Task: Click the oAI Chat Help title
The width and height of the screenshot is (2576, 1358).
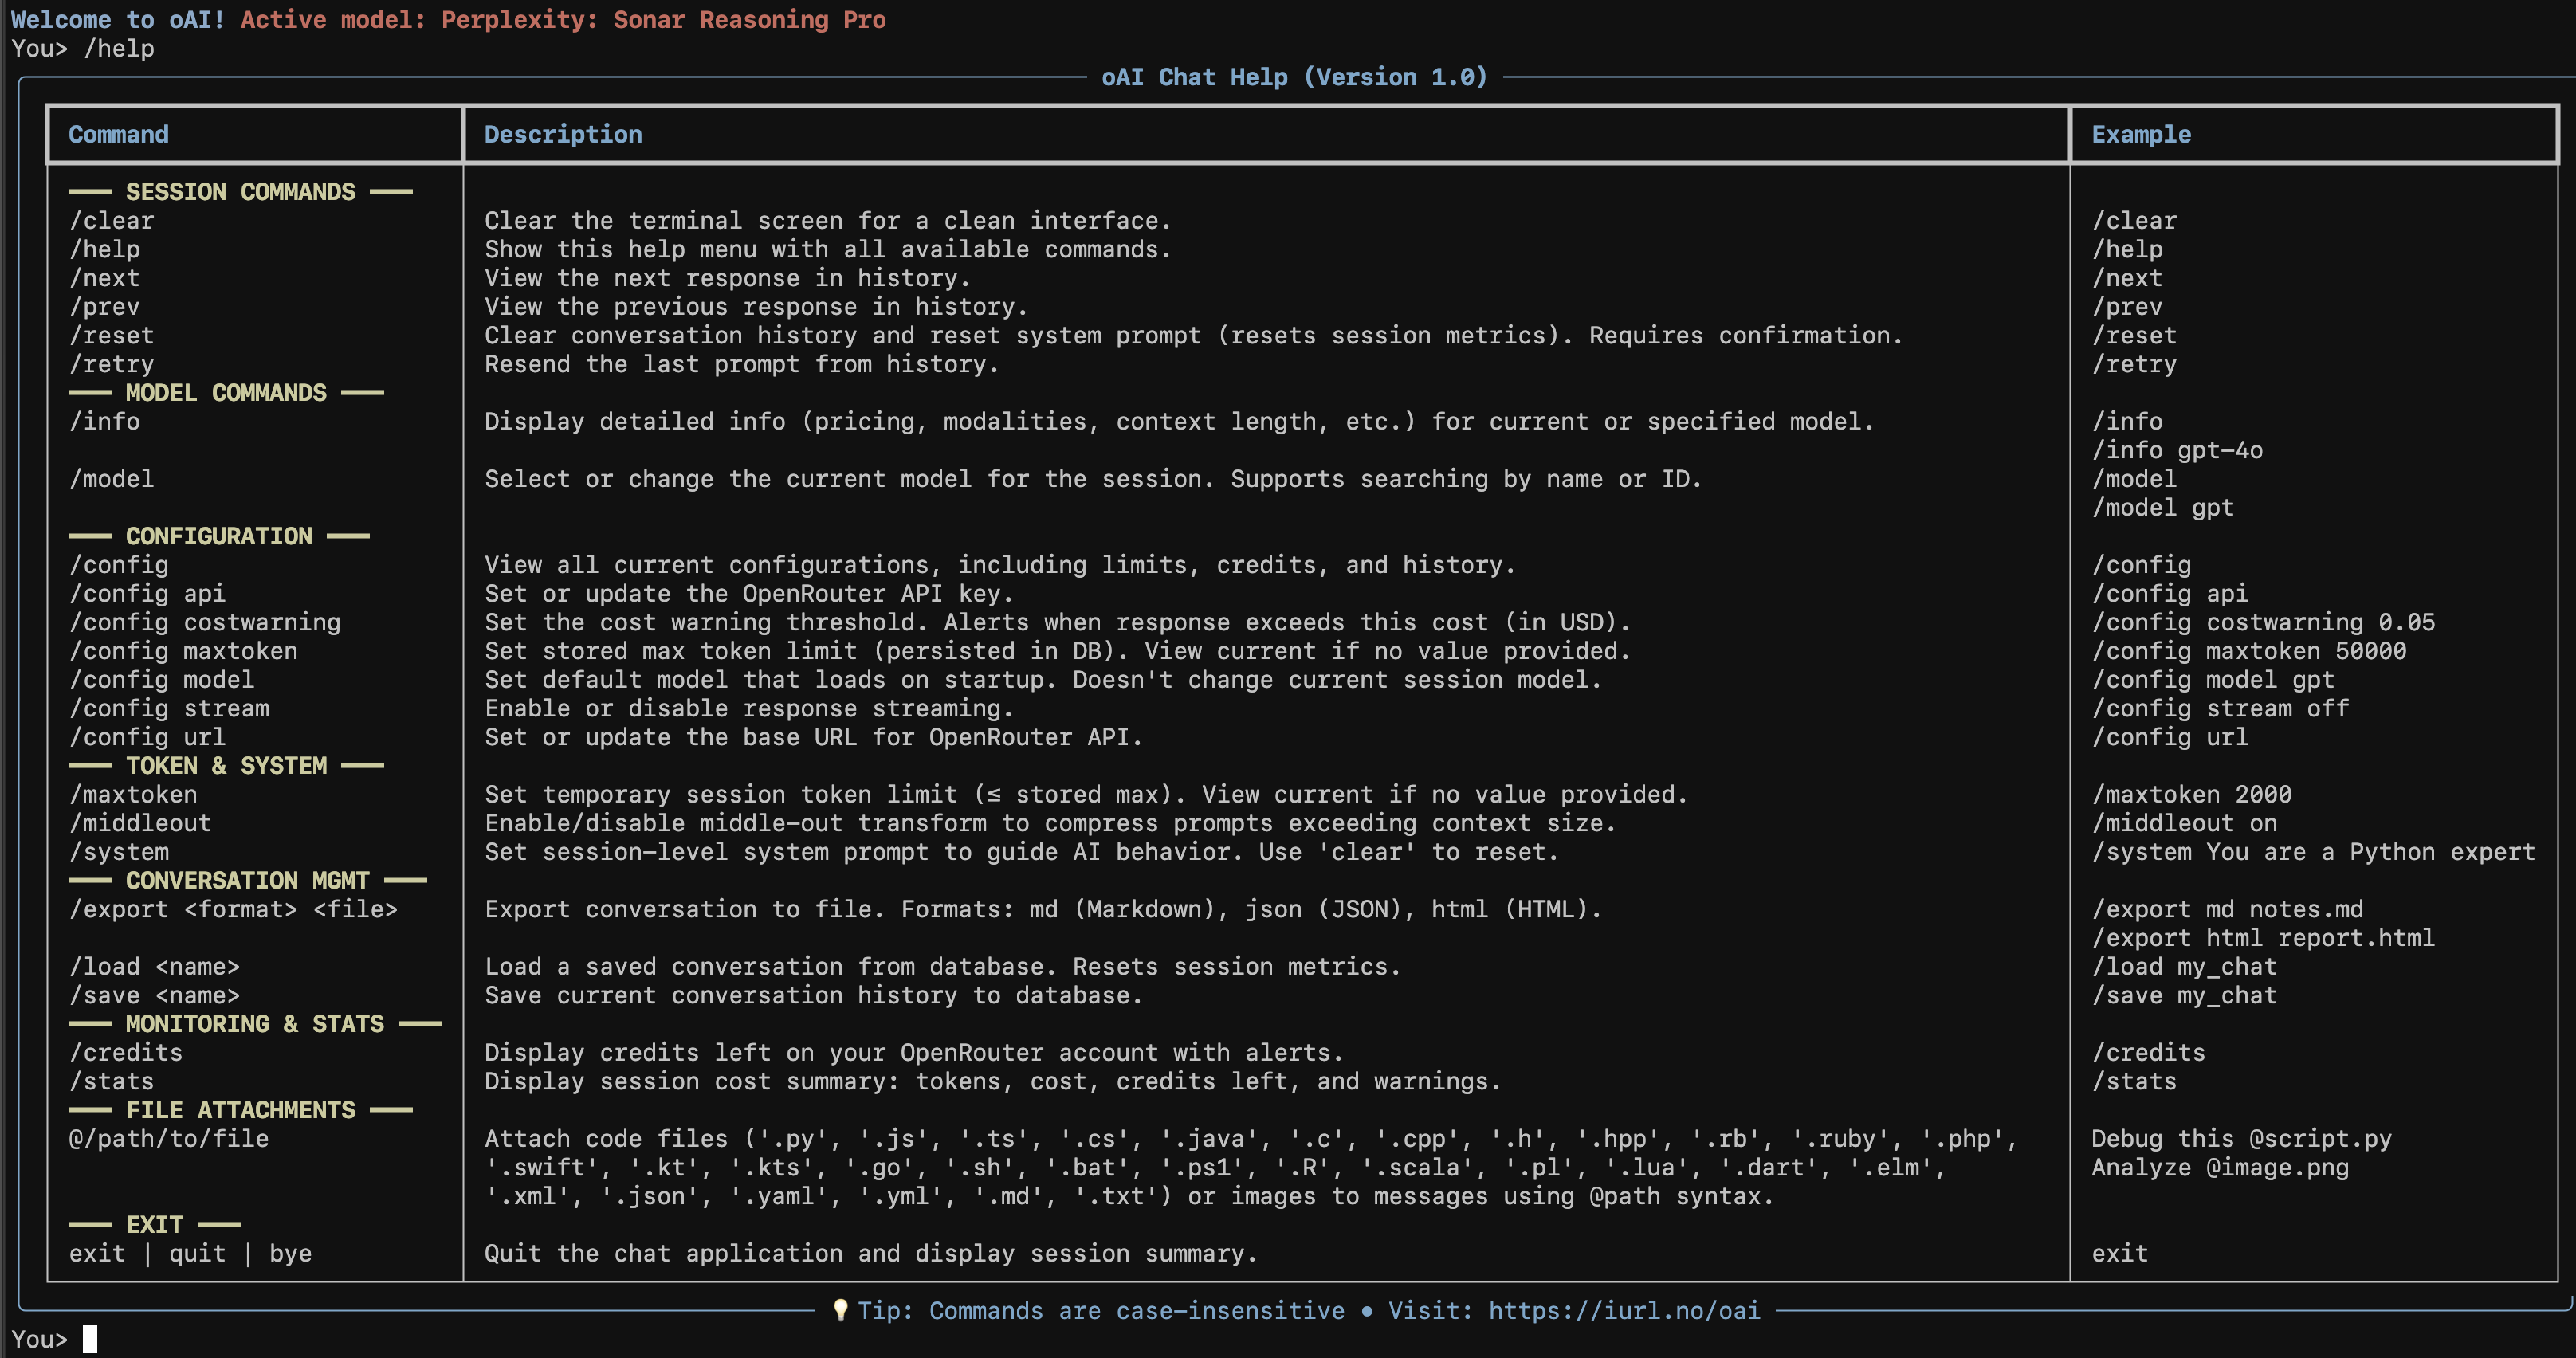Action: point(1294,77)
